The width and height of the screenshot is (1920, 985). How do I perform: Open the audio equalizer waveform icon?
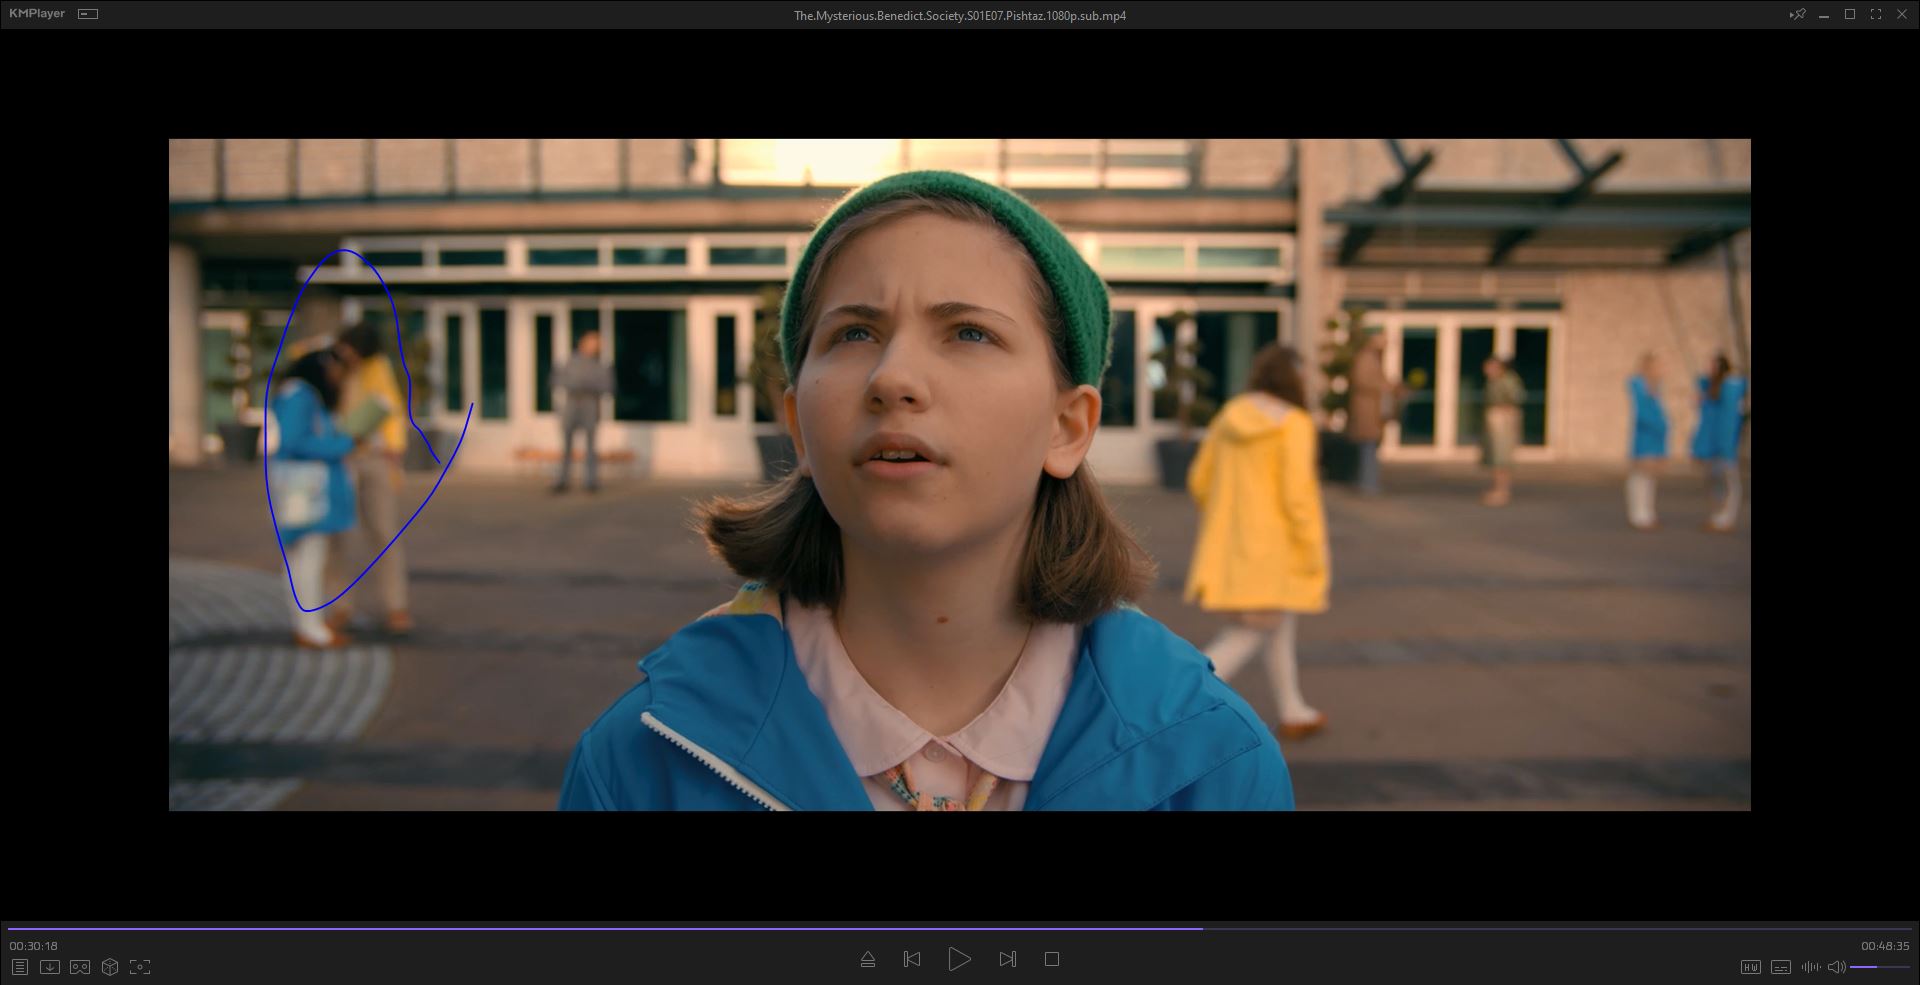click(1810, 967)
